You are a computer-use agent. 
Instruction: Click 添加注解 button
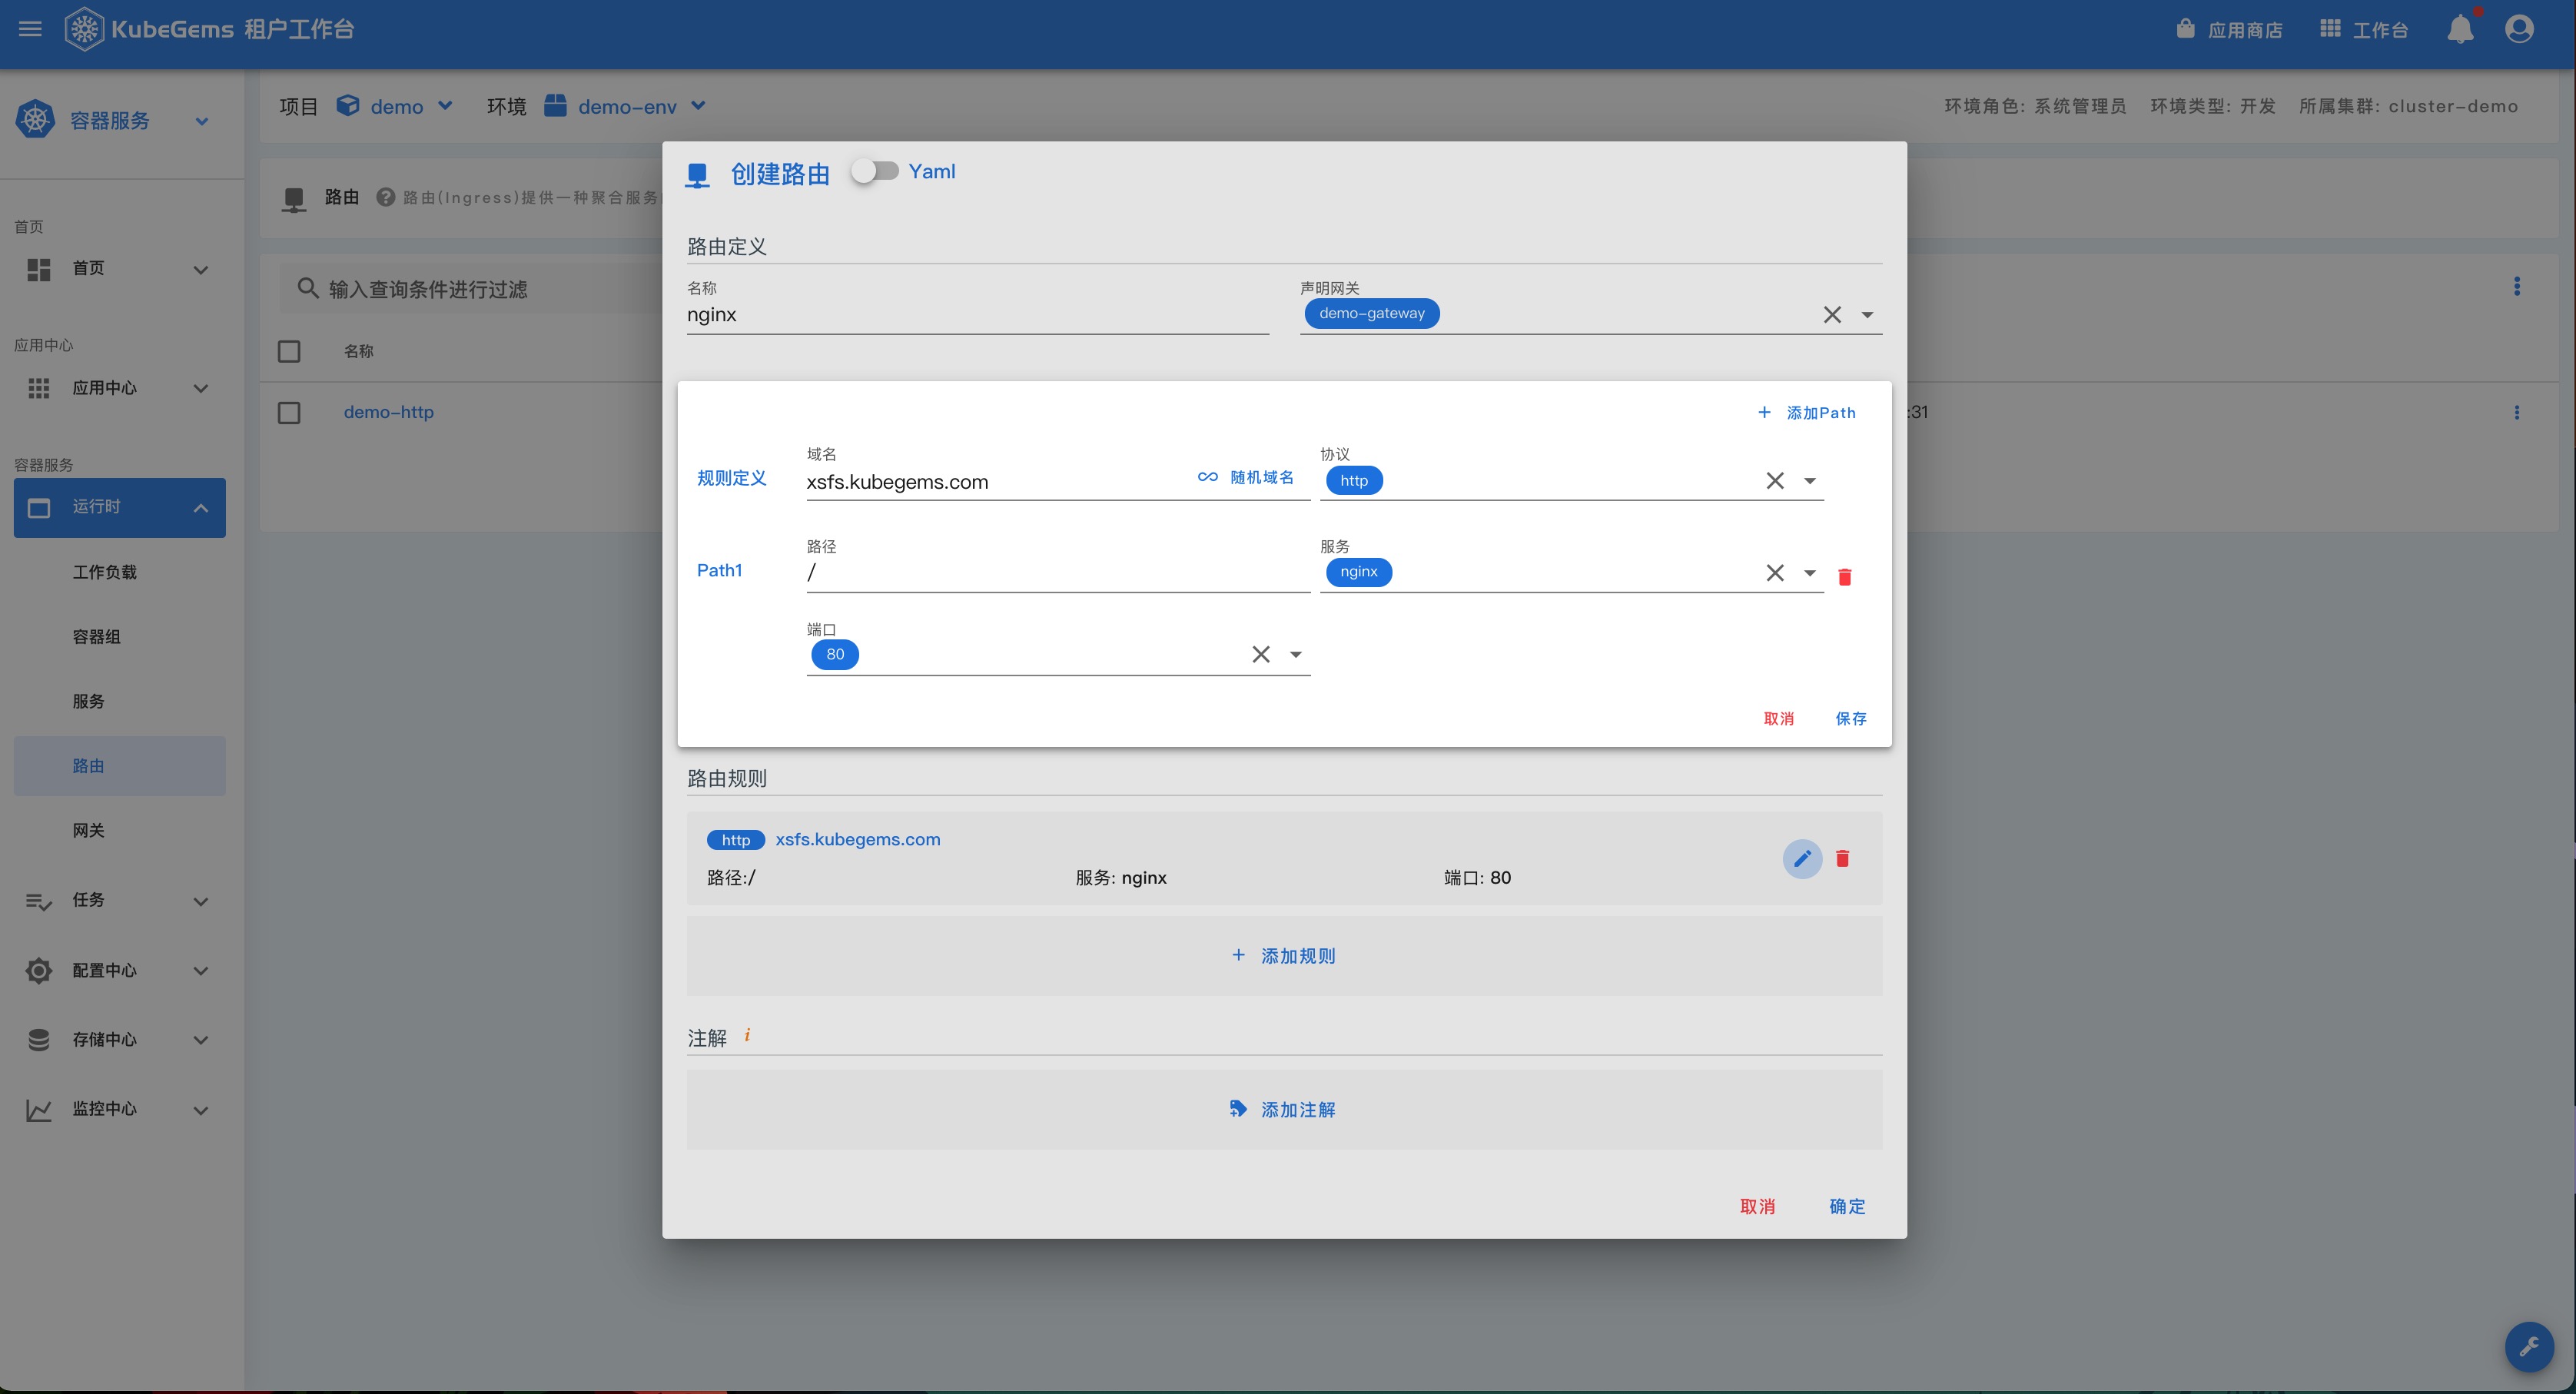1284,1110
